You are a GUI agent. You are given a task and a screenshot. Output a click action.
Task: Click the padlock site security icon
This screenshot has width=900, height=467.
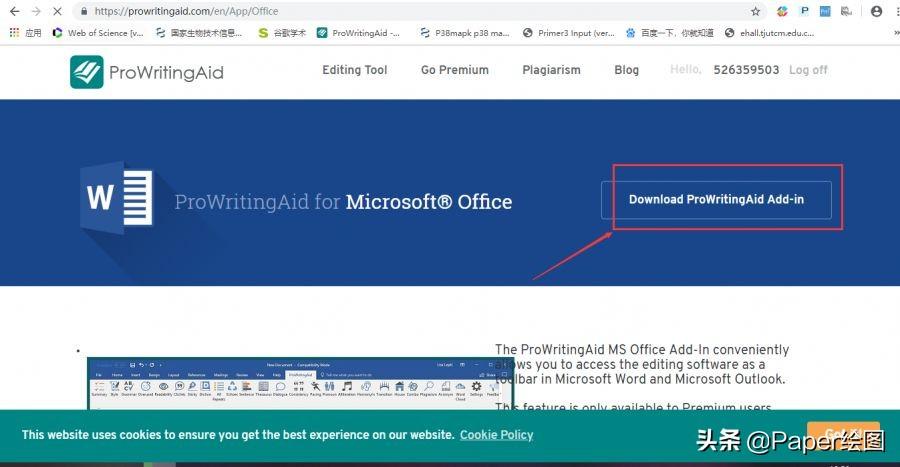coord(84,11)
